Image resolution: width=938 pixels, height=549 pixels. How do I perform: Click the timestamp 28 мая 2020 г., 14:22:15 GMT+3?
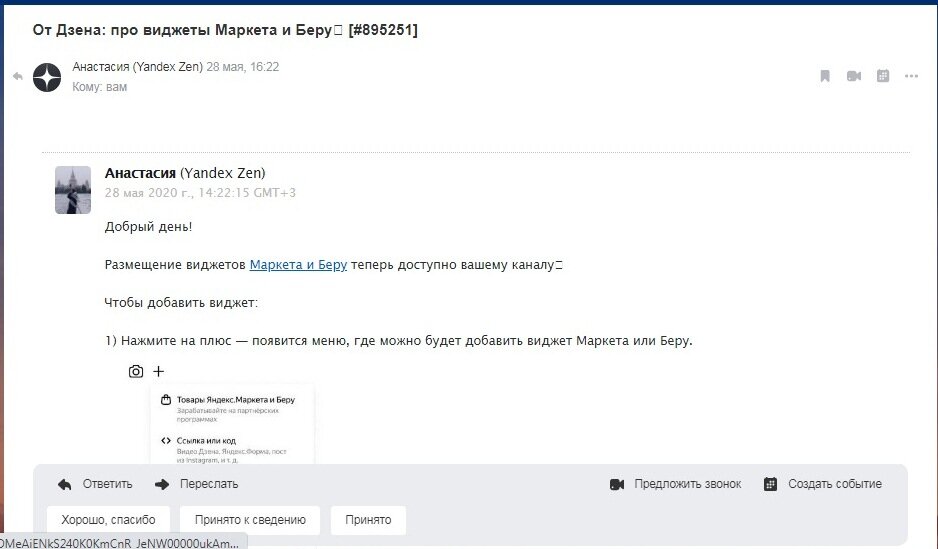[x=200, y=193]
